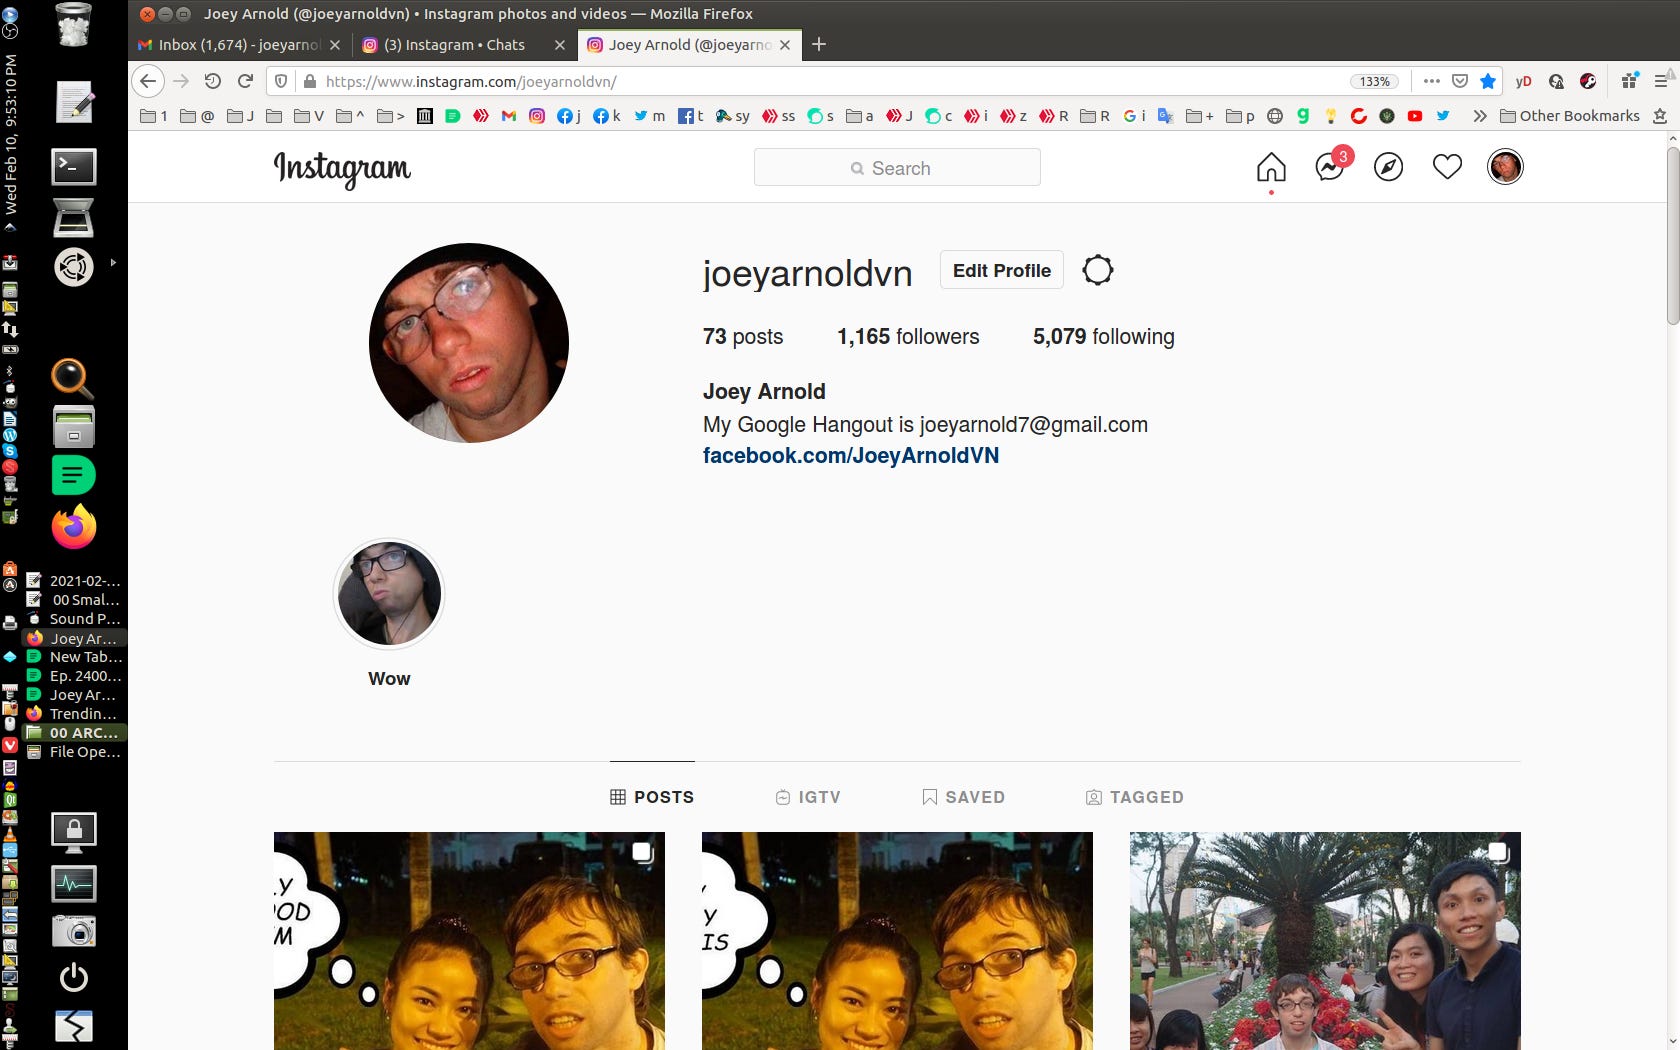Open Instagram home feed icon
The height and width of the screenshot is (1050, 1680).
(1271, 167)
